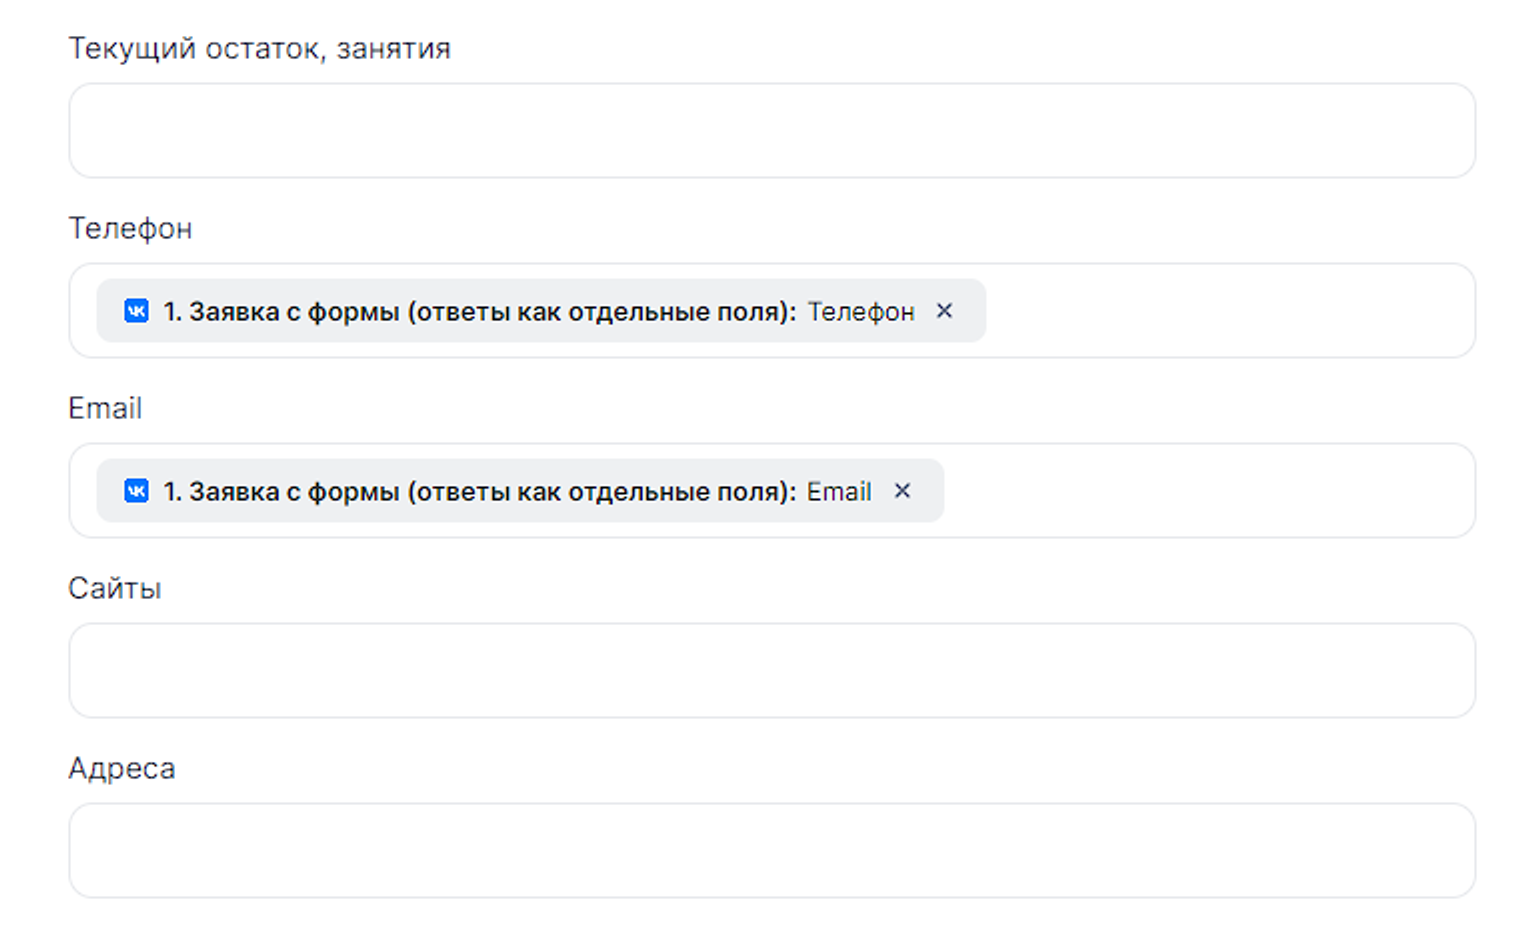Select the Телефон field's variable chip

tap(540, 311)
